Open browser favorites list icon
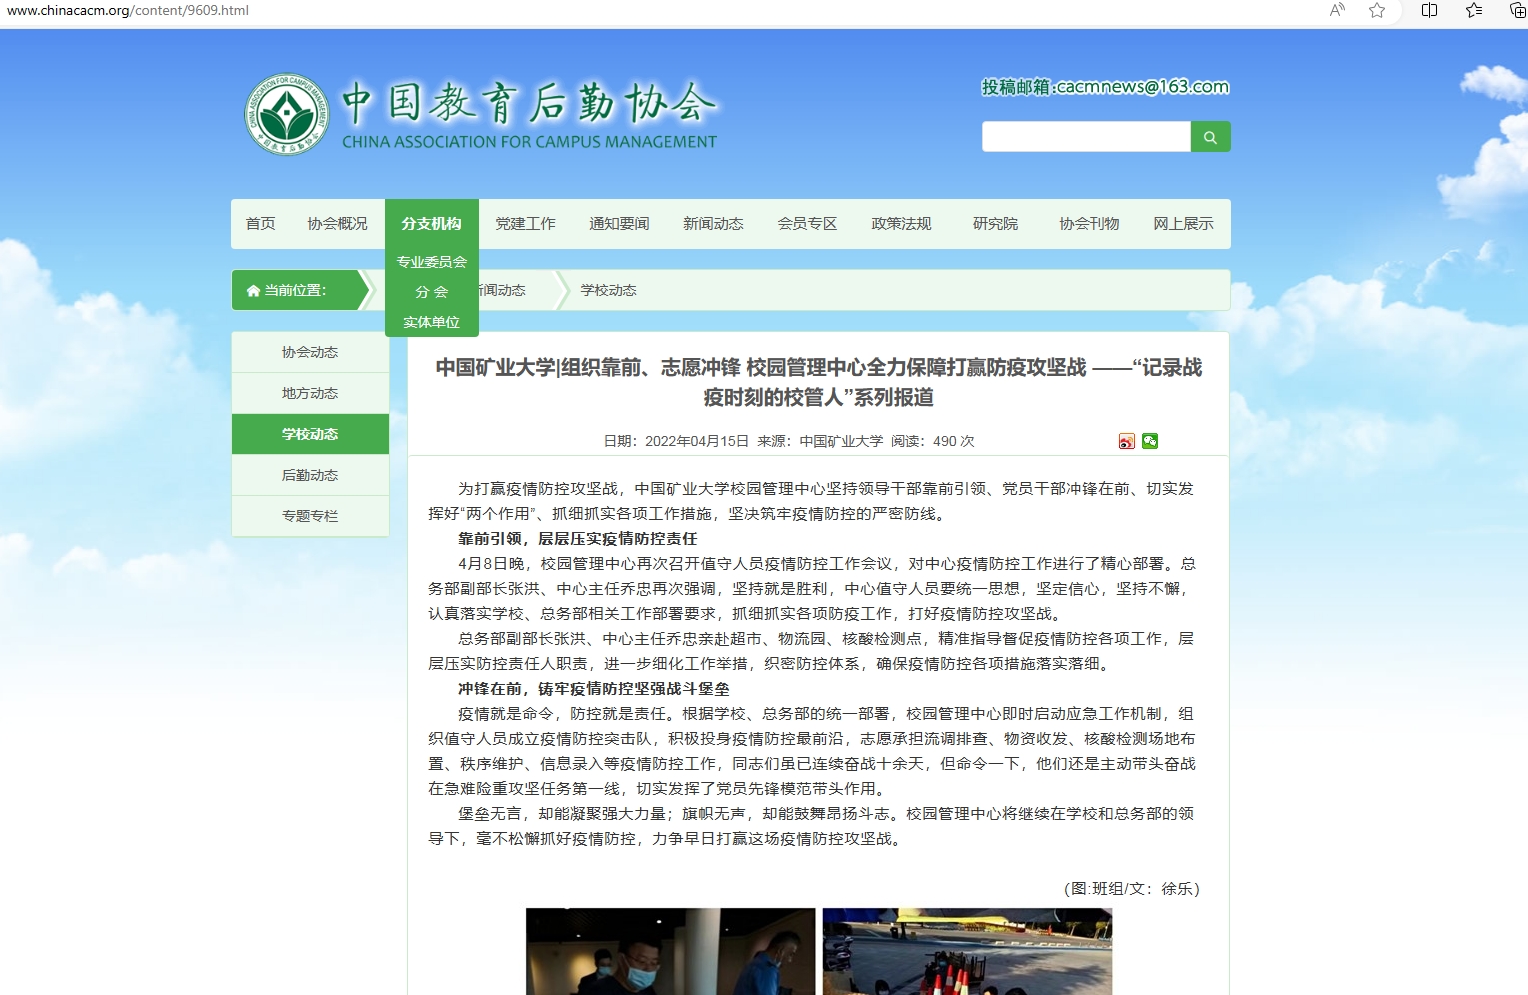Viewport: 1528px width, 995px height. point(1474,10)
